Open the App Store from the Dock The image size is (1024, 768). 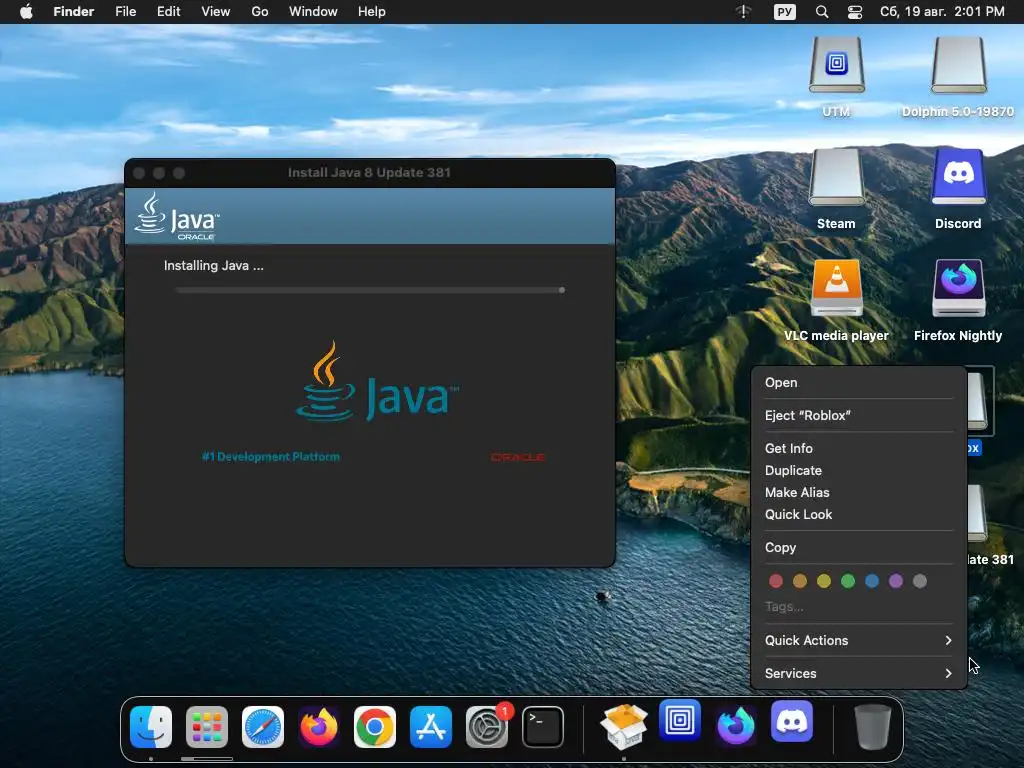click(x=430, y=727)
